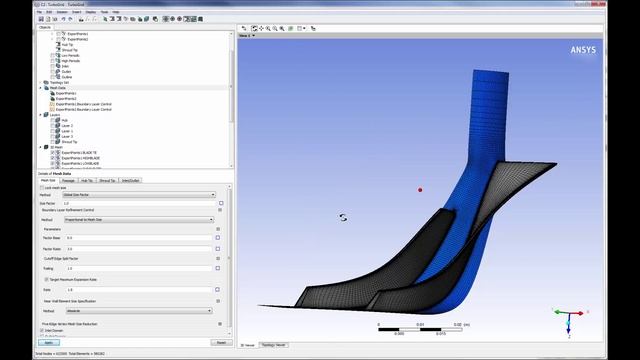
Task: Toggle Hub layer visibility checkbox
Action: (x=53, y=120)
